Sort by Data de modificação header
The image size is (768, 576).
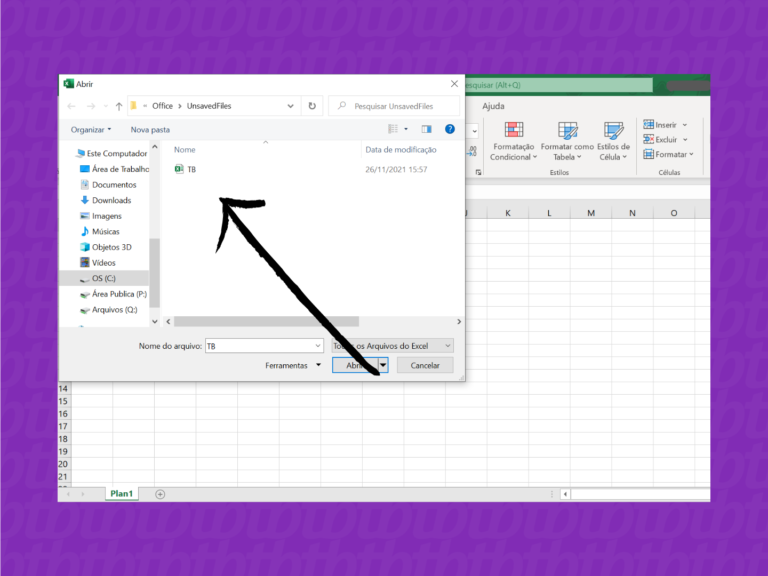pos(401,149)
